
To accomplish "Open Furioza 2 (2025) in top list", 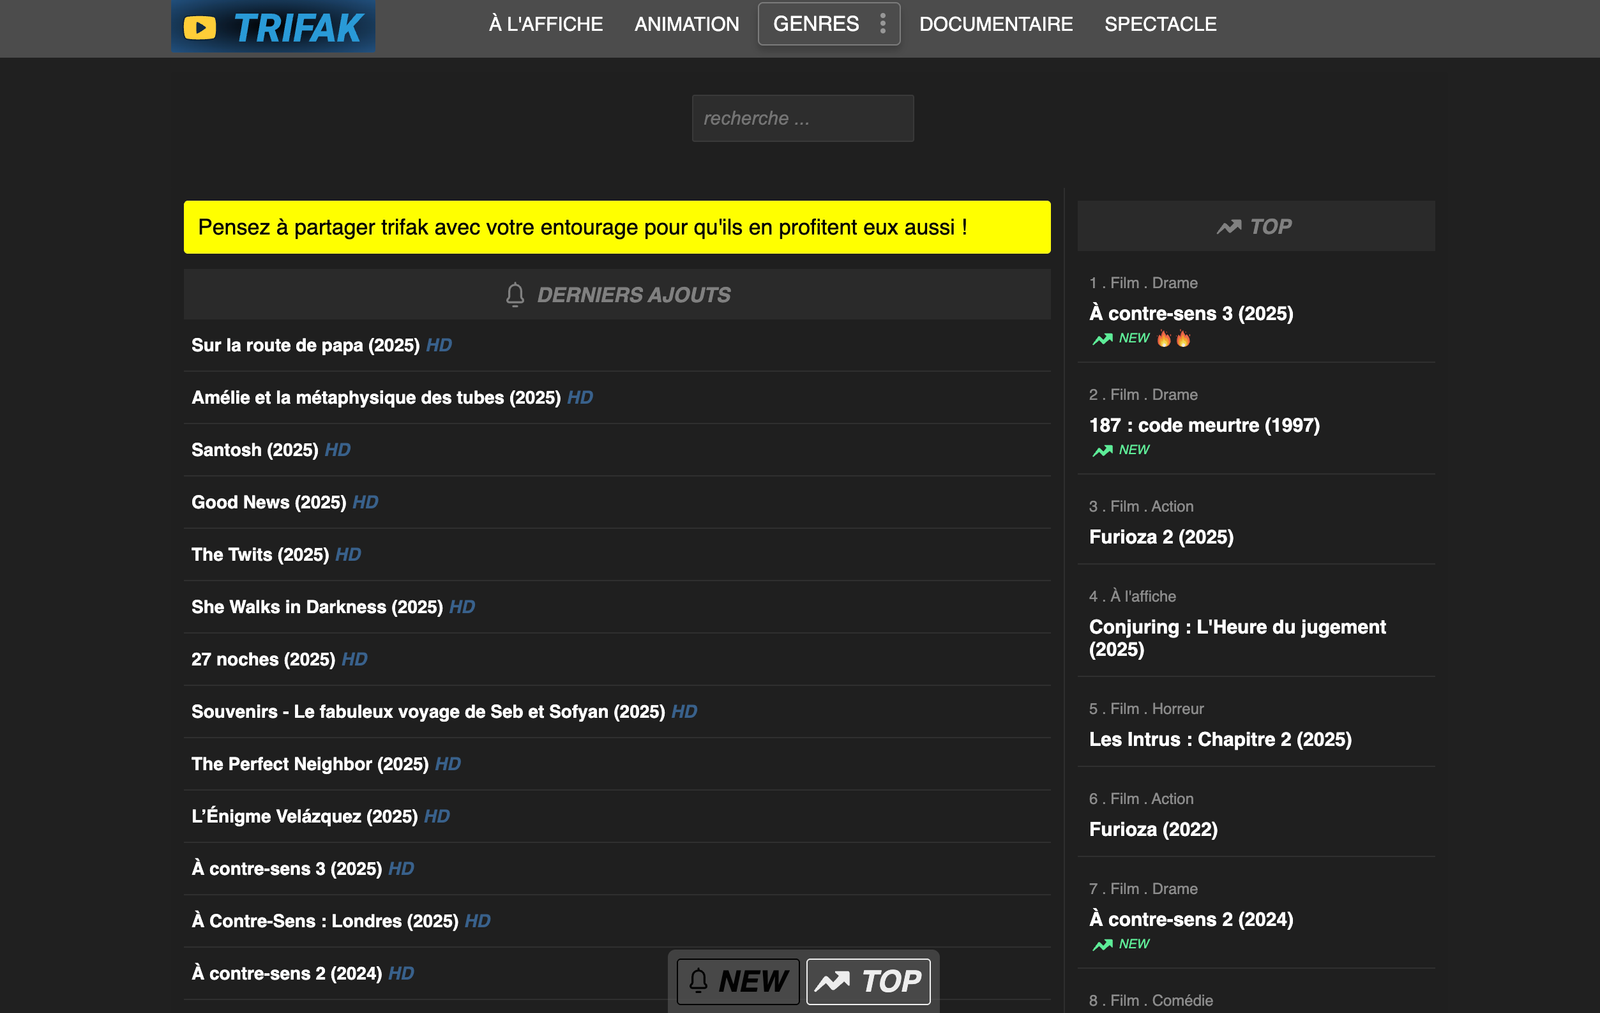I will [x=1161, y=537].
